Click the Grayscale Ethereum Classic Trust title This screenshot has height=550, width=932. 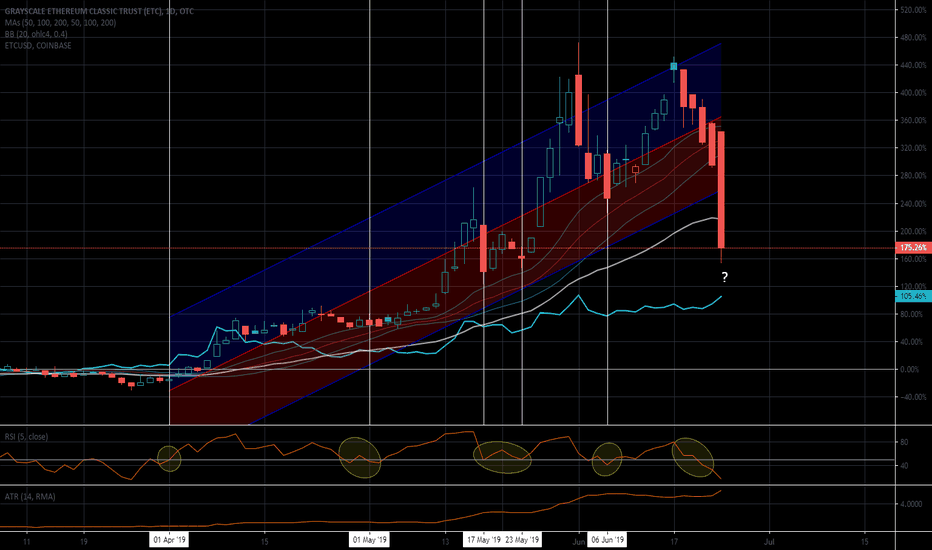point(99,11)
